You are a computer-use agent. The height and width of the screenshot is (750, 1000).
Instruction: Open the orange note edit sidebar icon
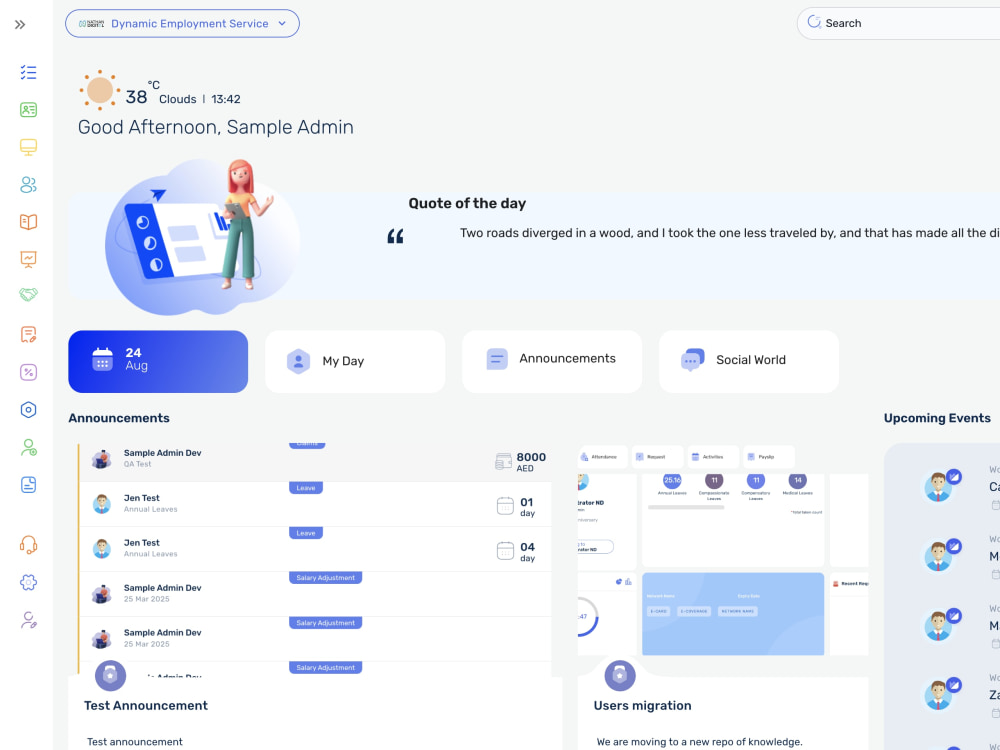point(28,335)
